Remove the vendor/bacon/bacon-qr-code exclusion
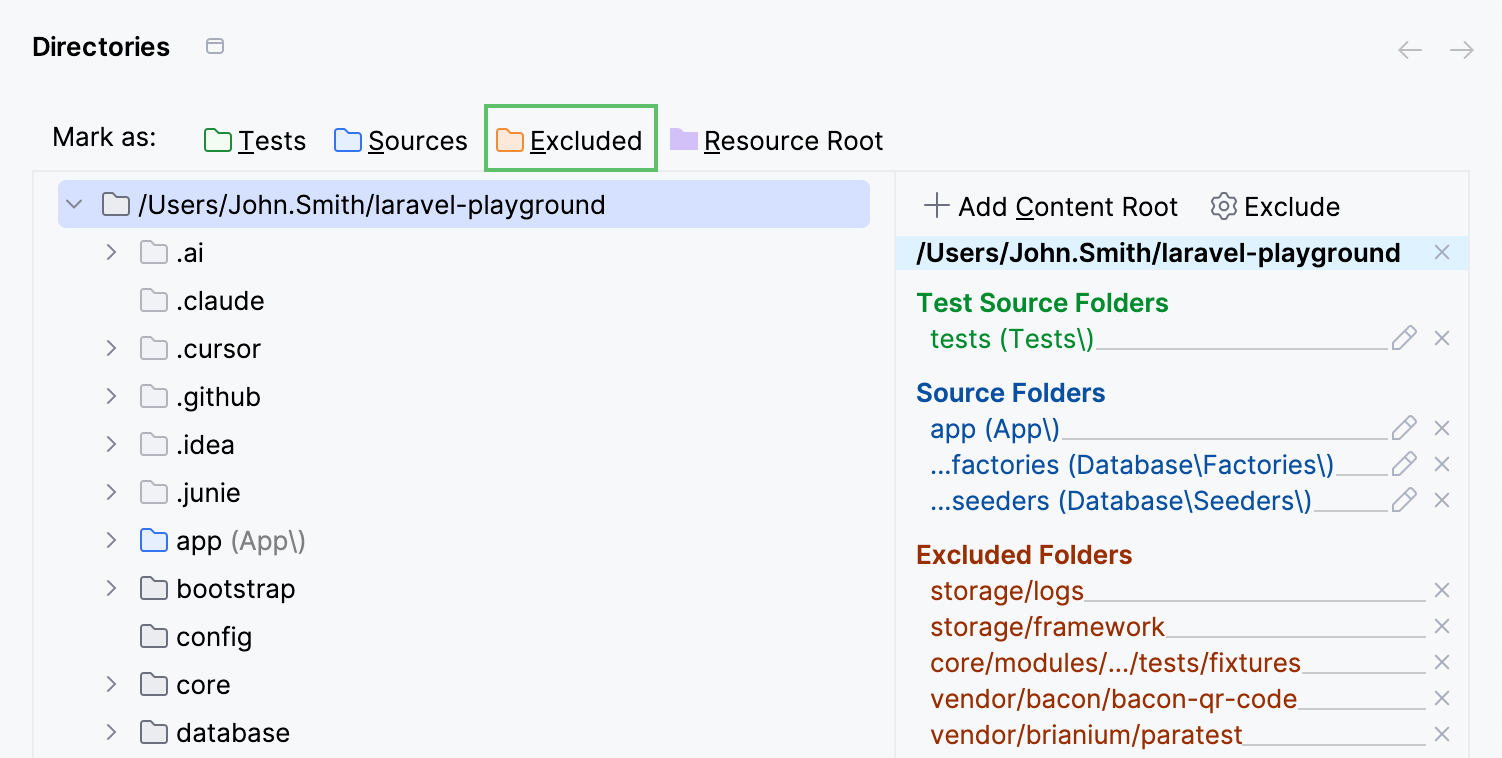Image resolution: width=1502 pixels, height=758 pixels. pyautogui.click(x=1442, y=698)
